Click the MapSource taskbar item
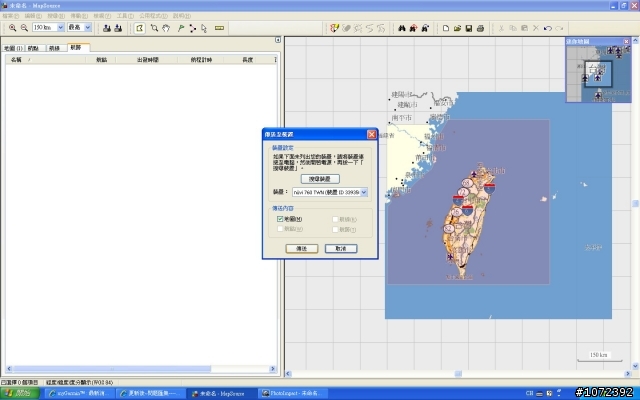640x400 pixels. tap(221, 393)
